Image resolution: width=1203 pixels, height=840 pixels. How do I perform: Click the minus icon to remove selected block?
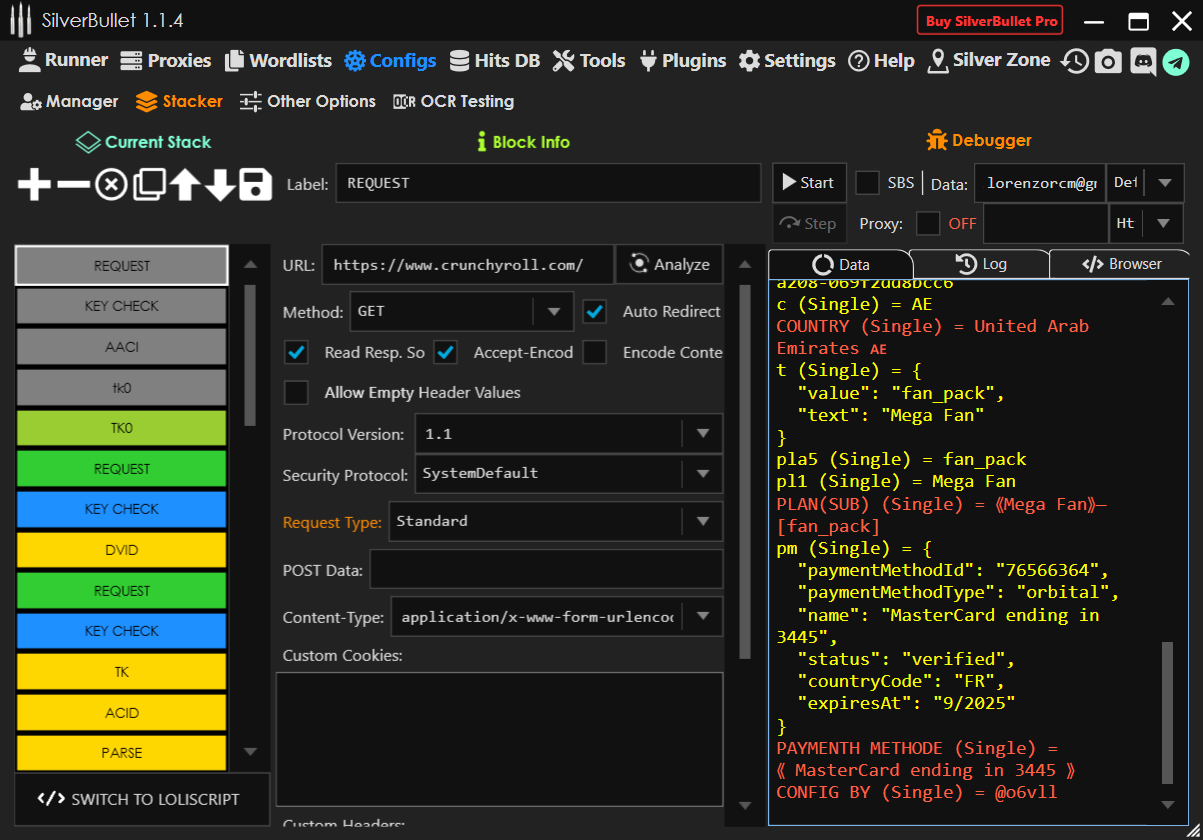coord(72,185)
